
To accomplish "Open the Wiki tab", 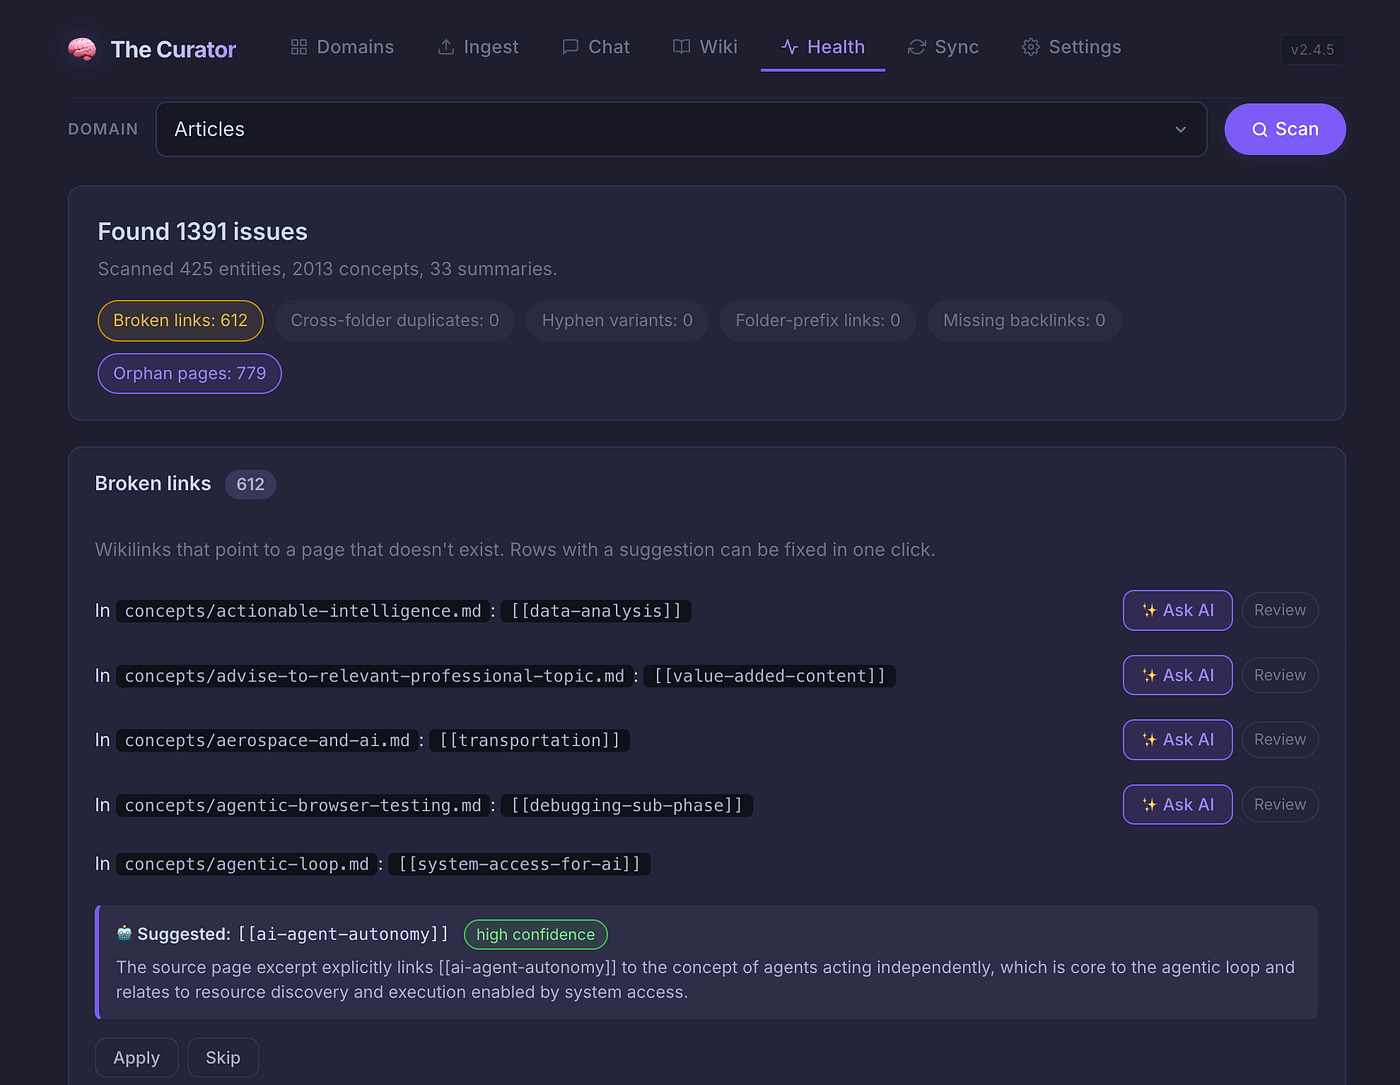I will 706,47.
